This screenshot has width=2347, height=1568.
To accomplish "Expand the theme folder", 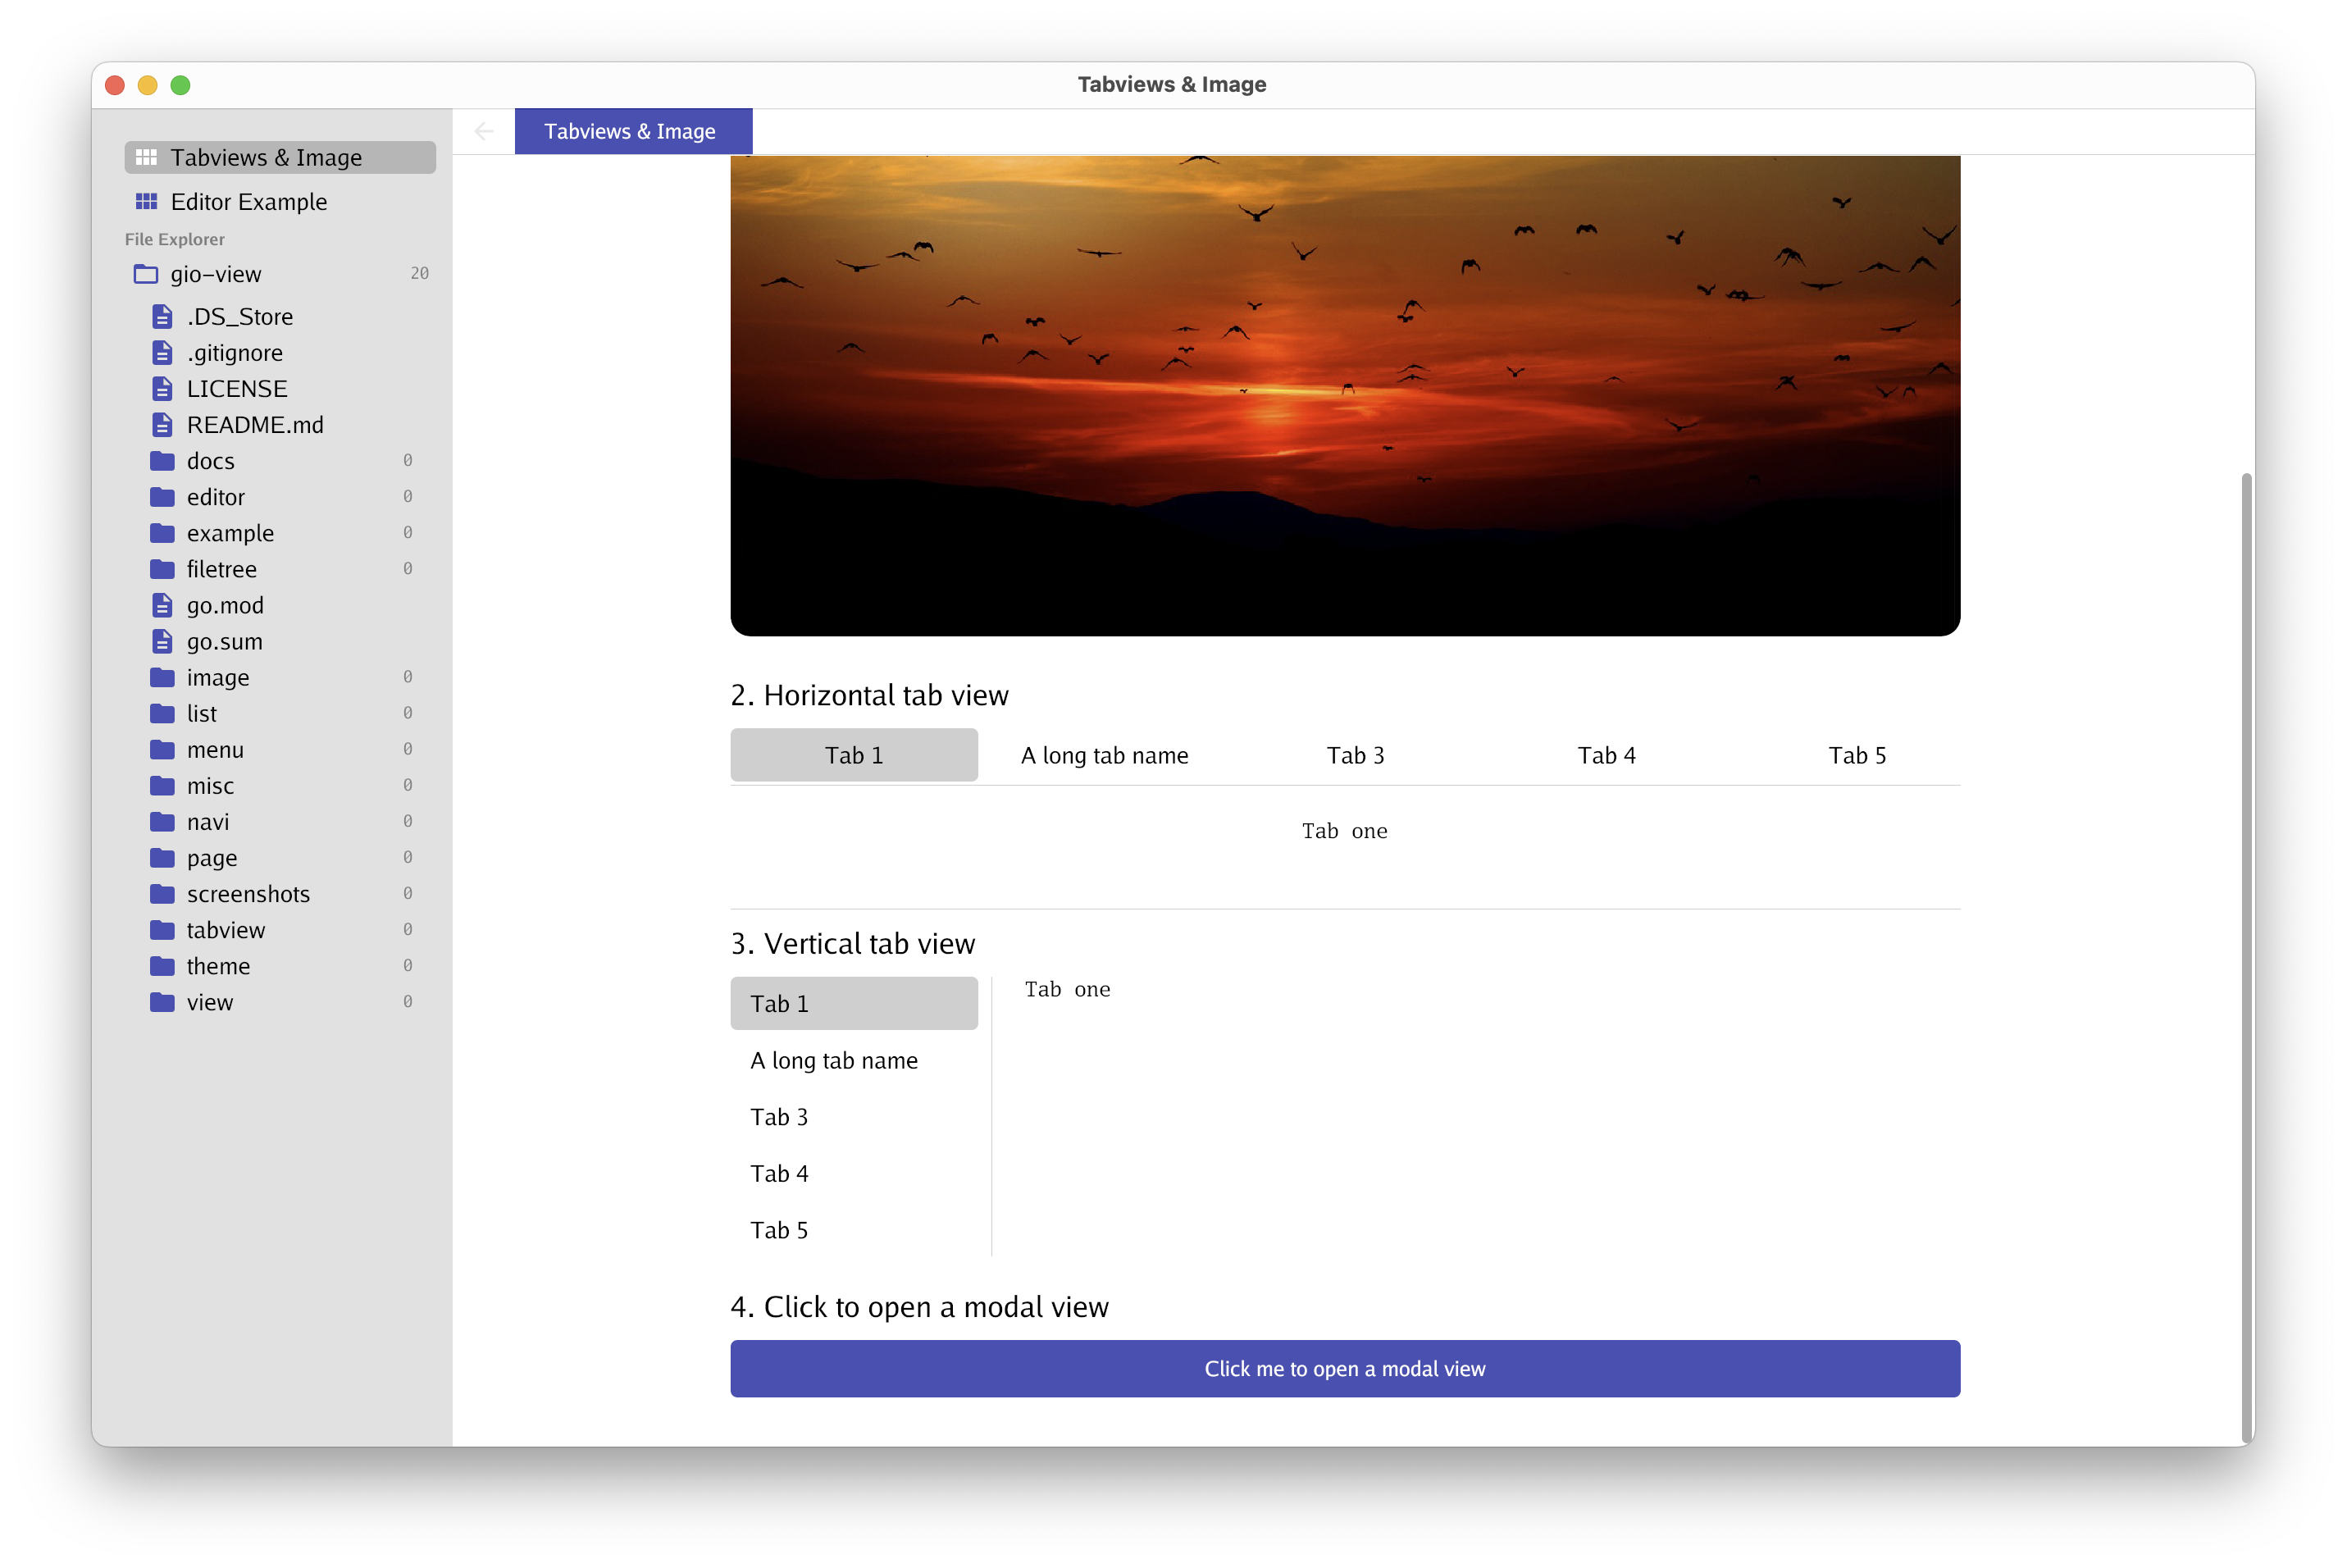I will [218, 966].
